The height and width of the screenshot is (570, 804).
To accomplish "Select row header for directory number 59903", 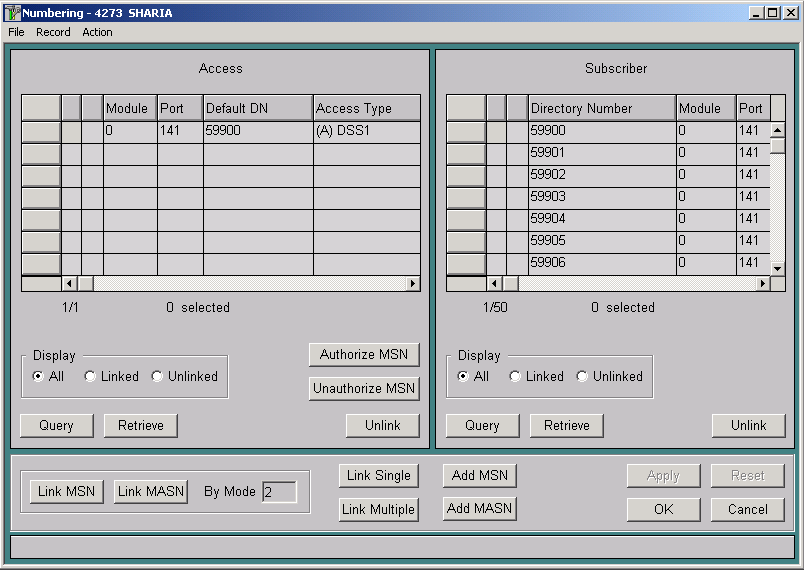I will point(465,197).
